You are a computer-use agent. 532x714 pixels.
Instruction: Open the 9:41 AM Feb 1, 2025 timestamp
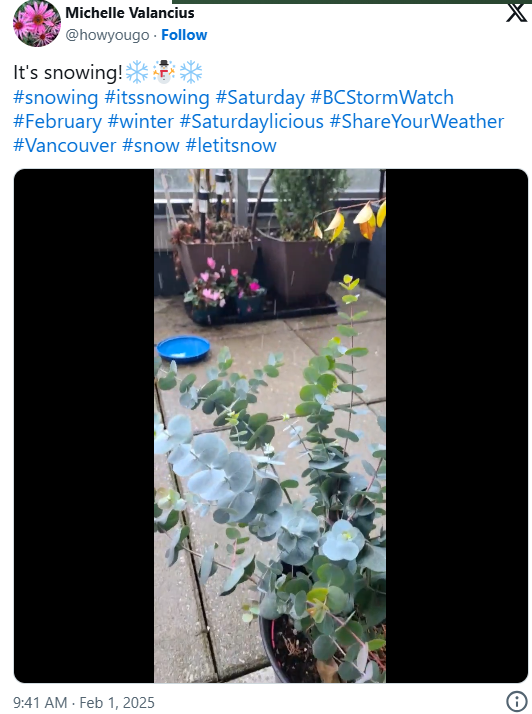(x=84, y=703)
